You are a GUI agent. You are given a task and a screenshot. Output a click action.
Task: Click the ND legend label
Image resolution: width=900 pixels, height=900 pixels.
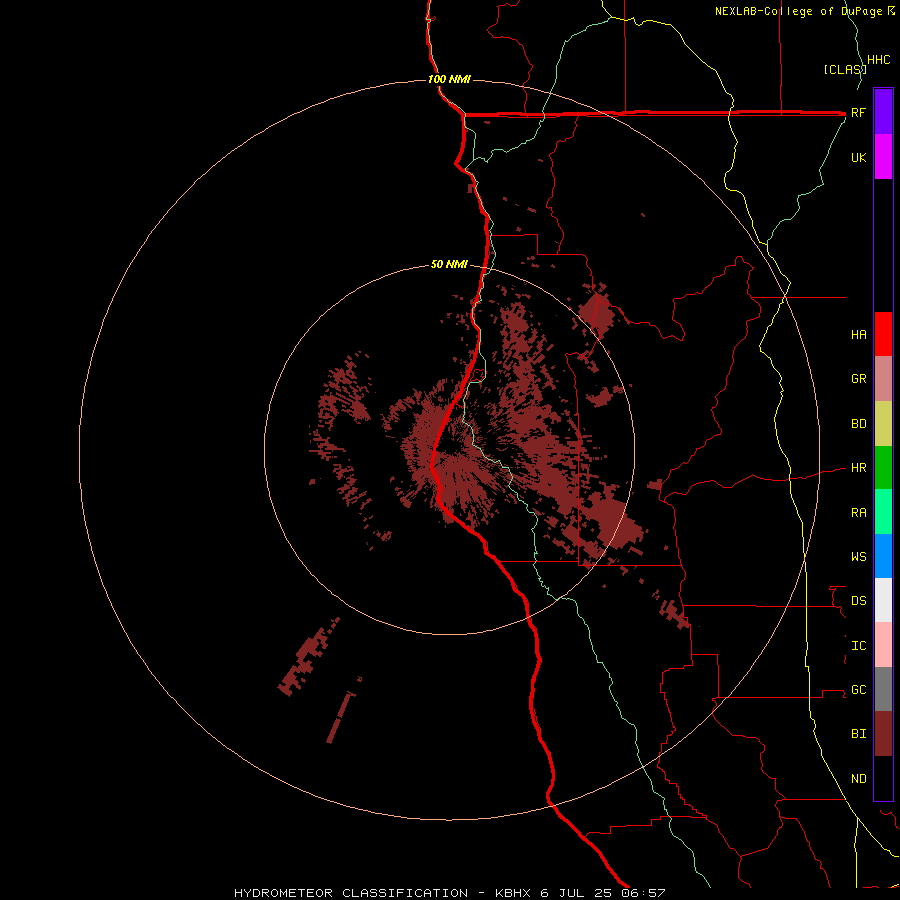[858, 778]
